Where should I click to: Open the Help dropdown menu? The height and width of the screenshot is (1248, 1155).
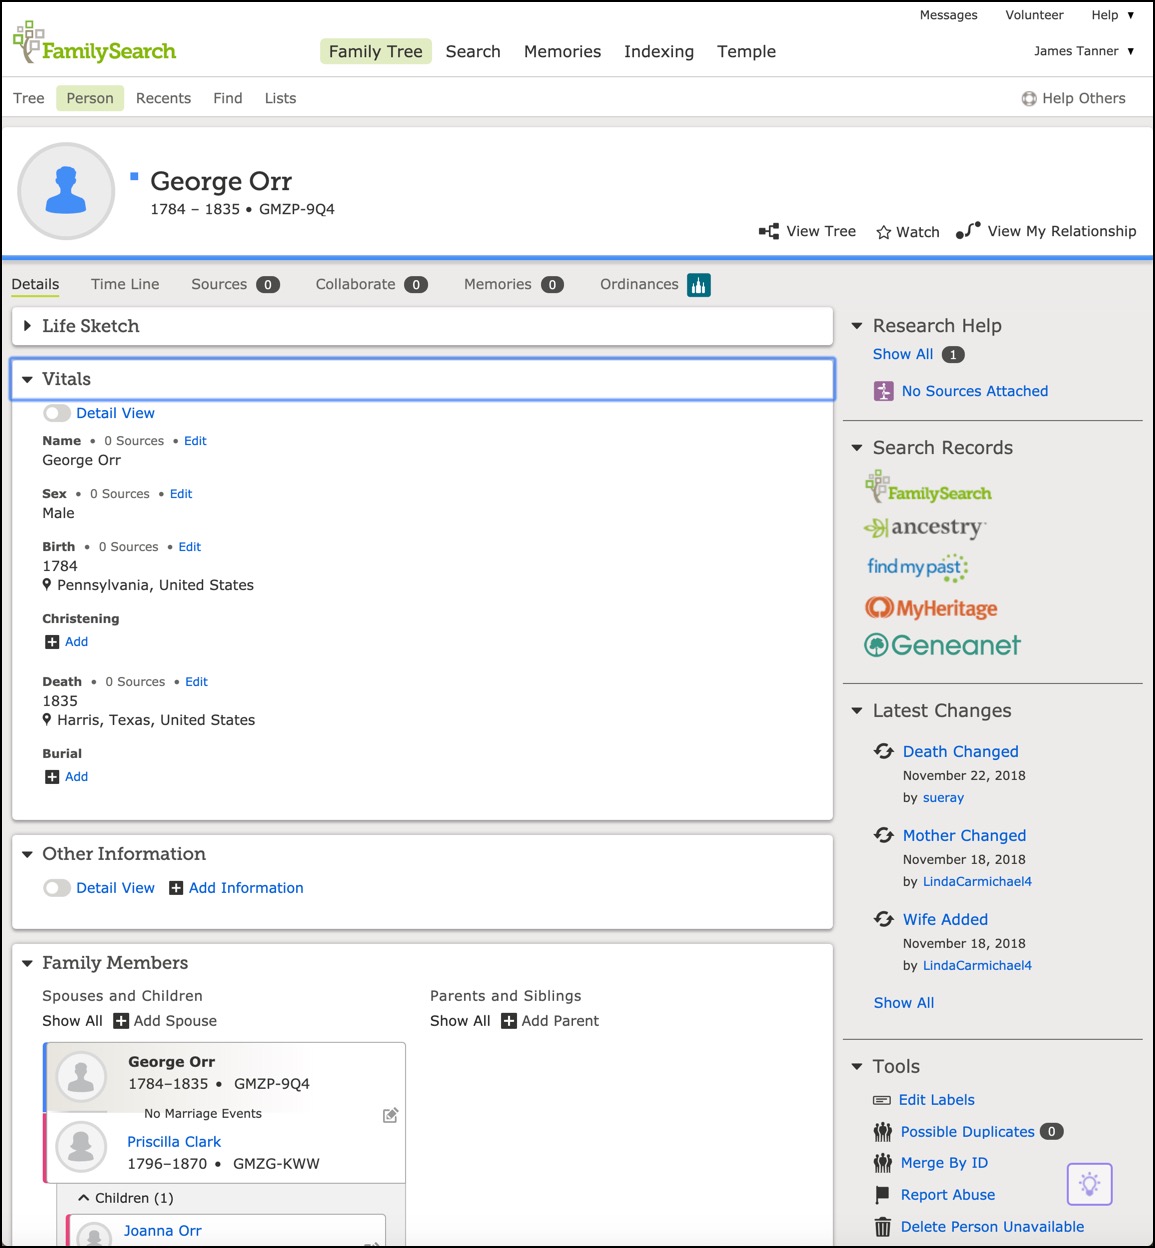(1113, 15)
